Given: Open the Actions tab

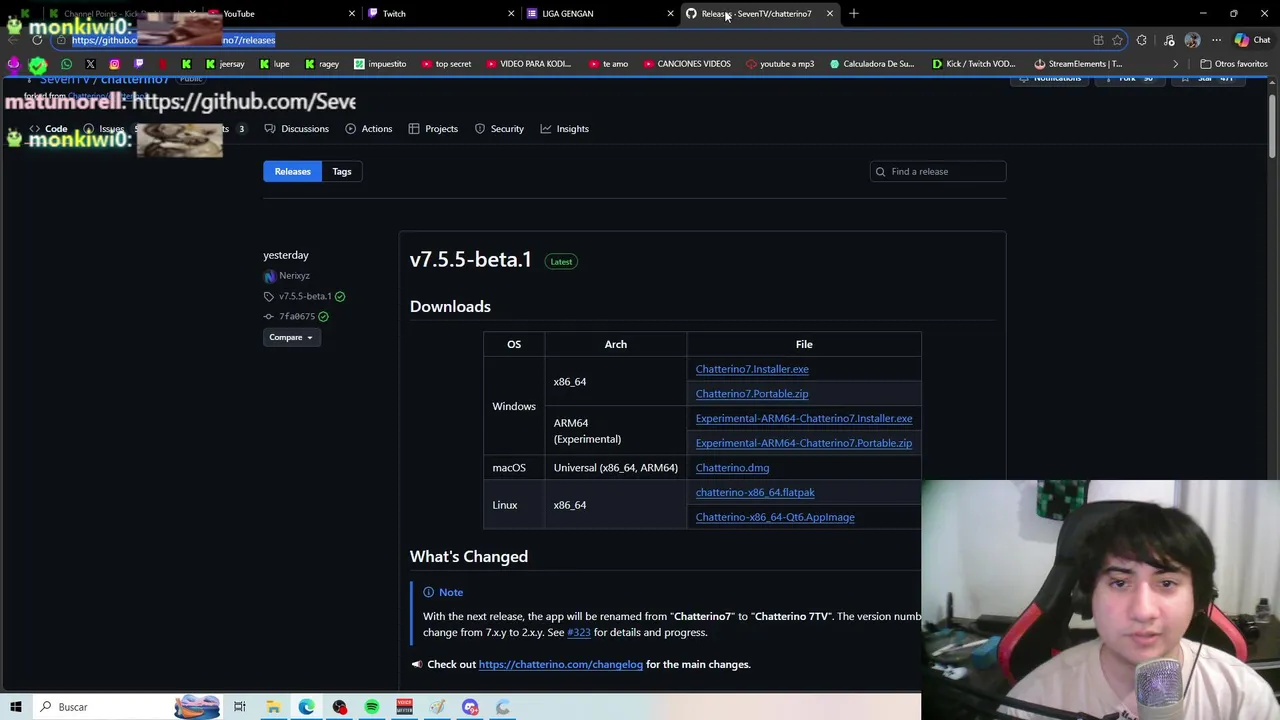Looking at the screenshot, I should [x=368, y=129].
